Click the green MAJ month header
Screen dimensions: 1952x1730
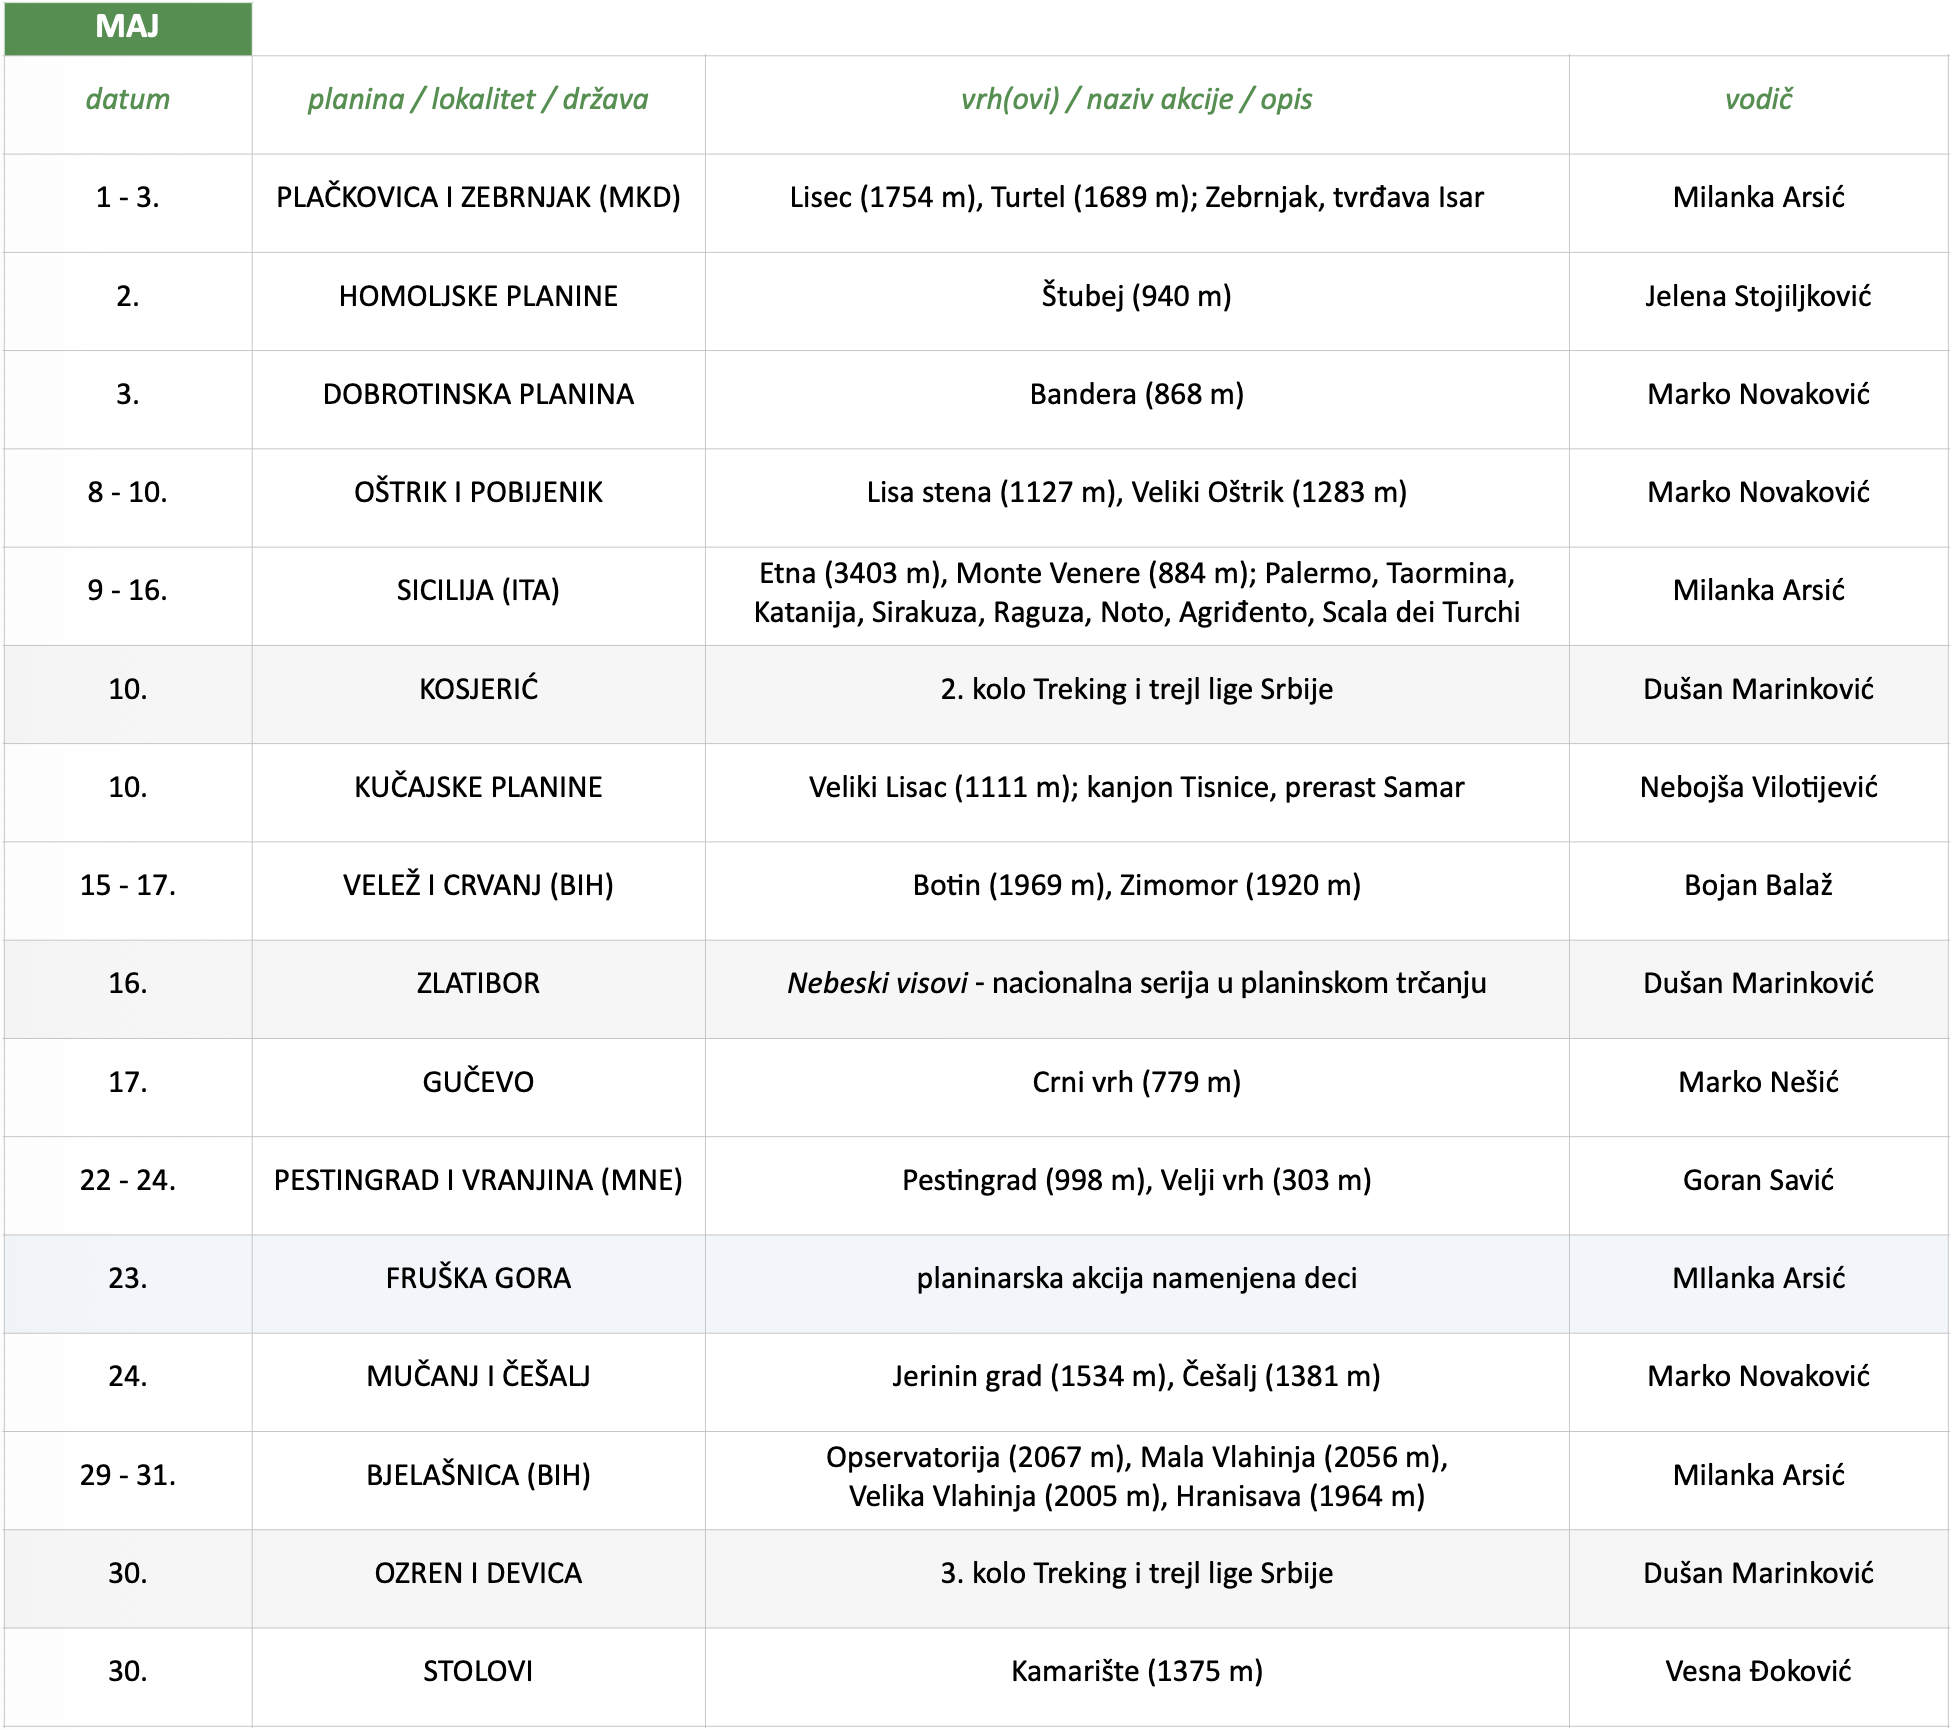(127, 27)
